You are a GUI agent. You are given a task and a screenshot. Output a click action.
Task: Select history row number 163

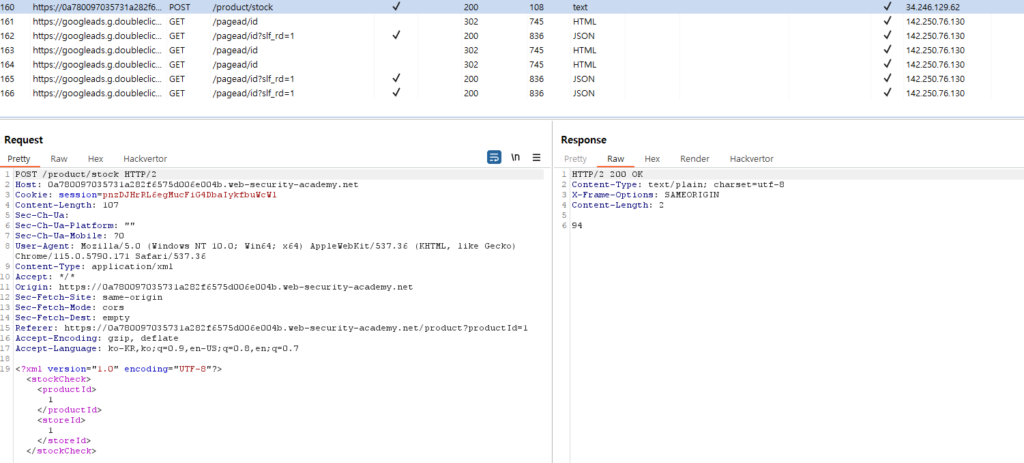pos(512,50)
